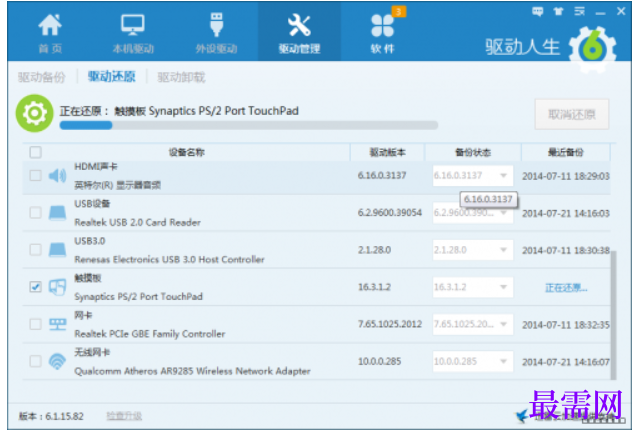This screenshot has height=436, width=641.
Task: Click Qualcomm Atheros AR9285 Wireless Network Adapter text
Action: (192, 371)
